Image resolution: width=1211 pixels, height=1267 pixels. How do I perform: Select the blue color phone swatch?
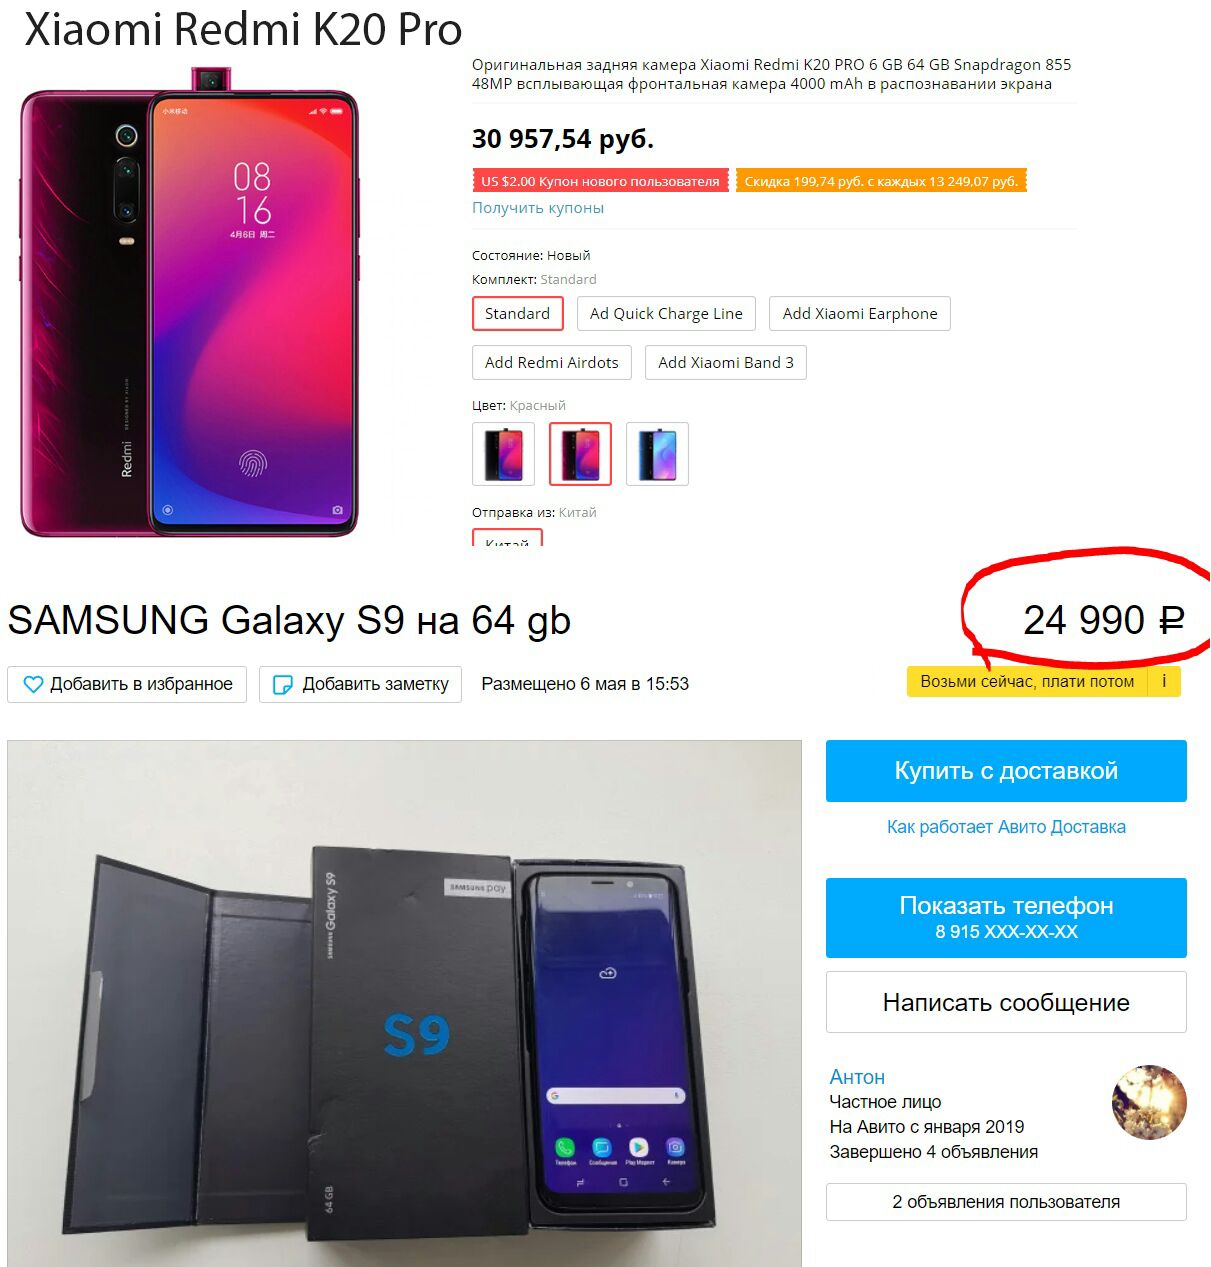pyautogui.click(x=657, y=454)
